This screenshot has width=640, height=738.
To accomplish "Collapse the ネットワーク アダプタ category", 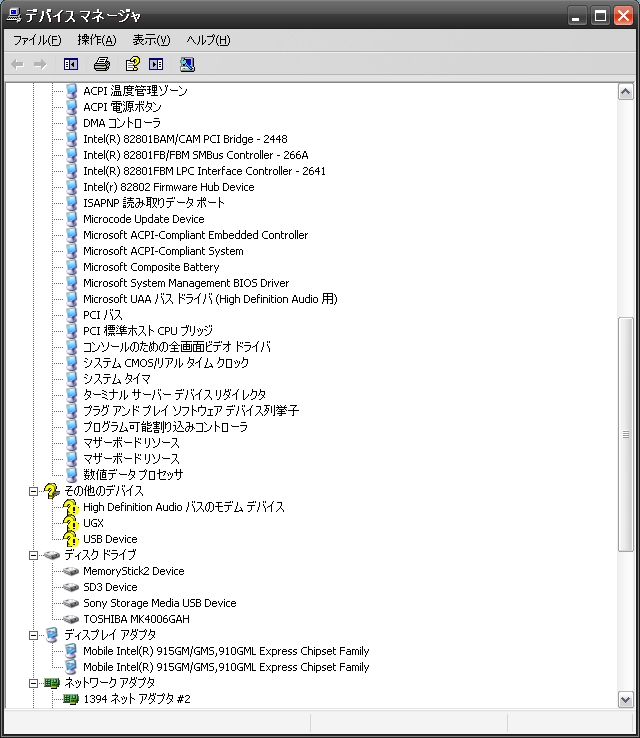I will (x=33, y=683).
